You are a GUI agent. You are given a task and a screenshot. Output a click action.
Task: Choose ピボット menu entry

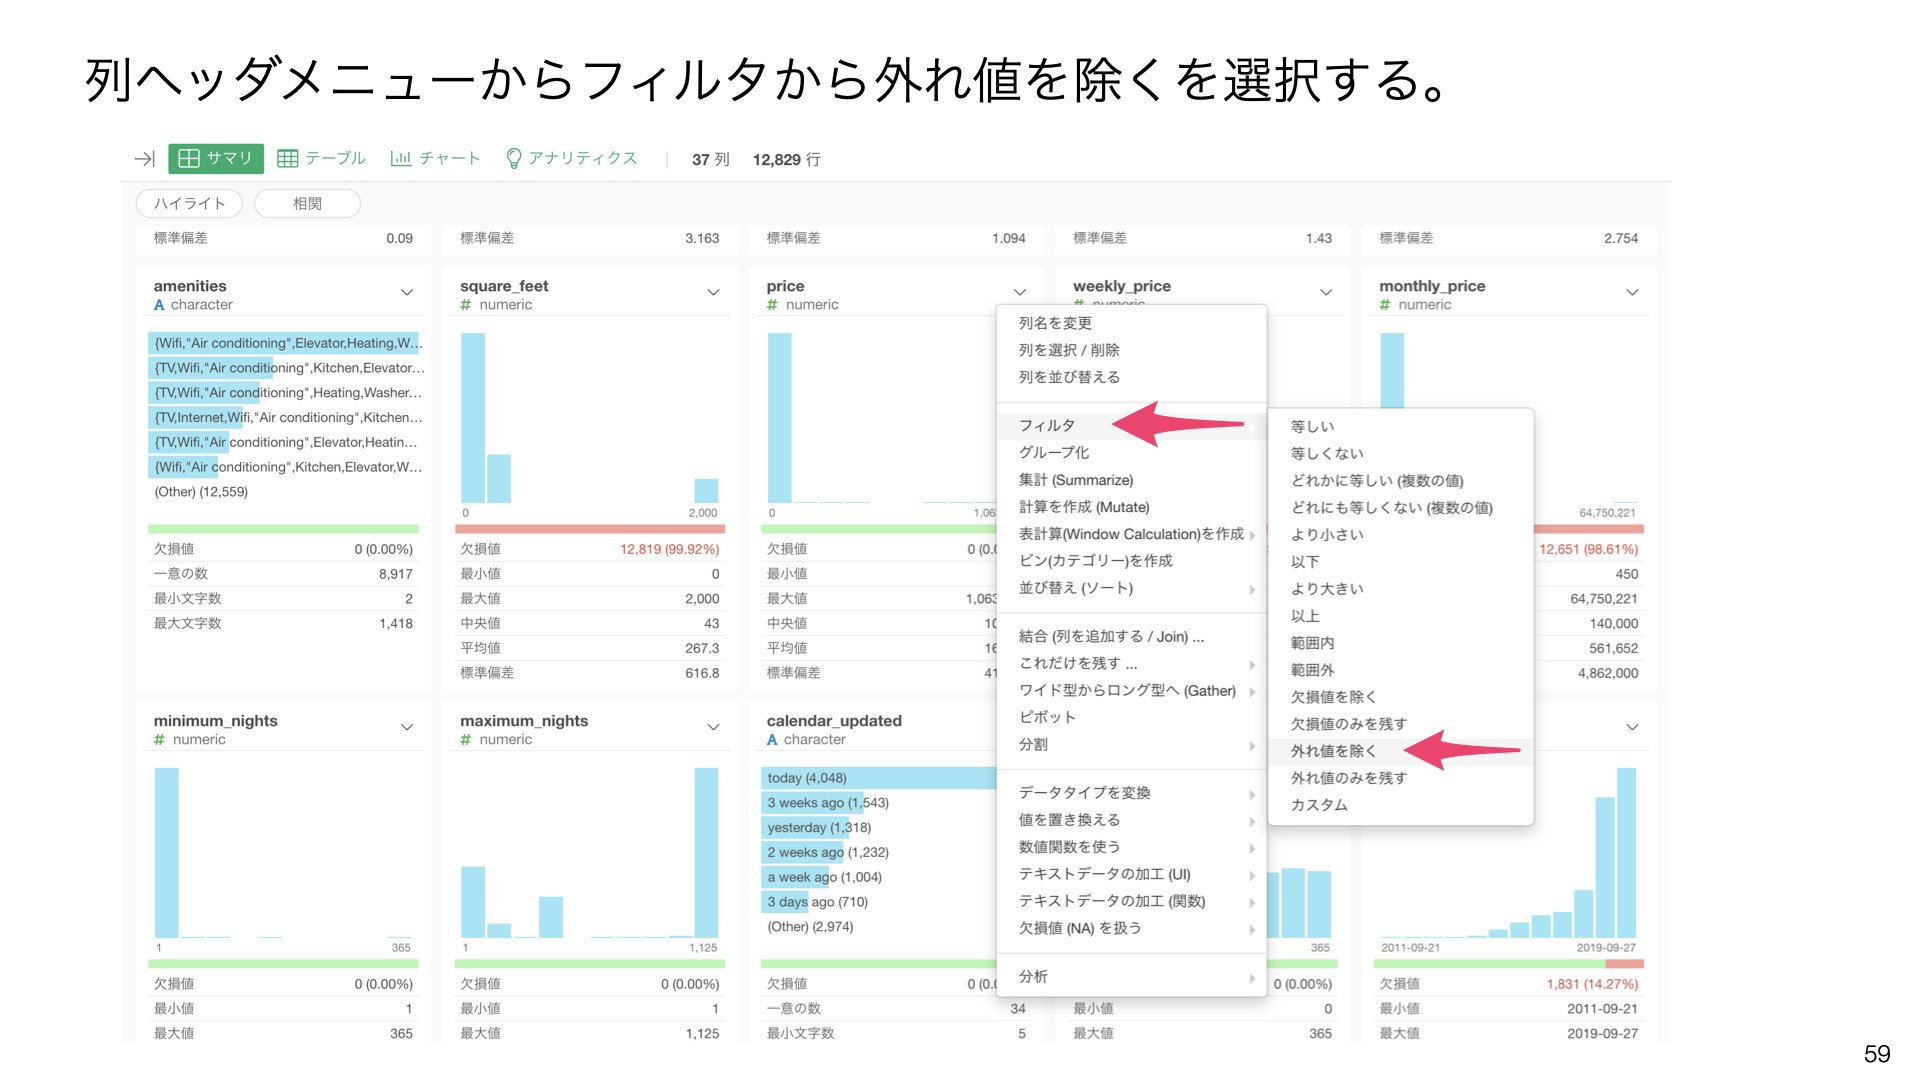point(1131,717)
